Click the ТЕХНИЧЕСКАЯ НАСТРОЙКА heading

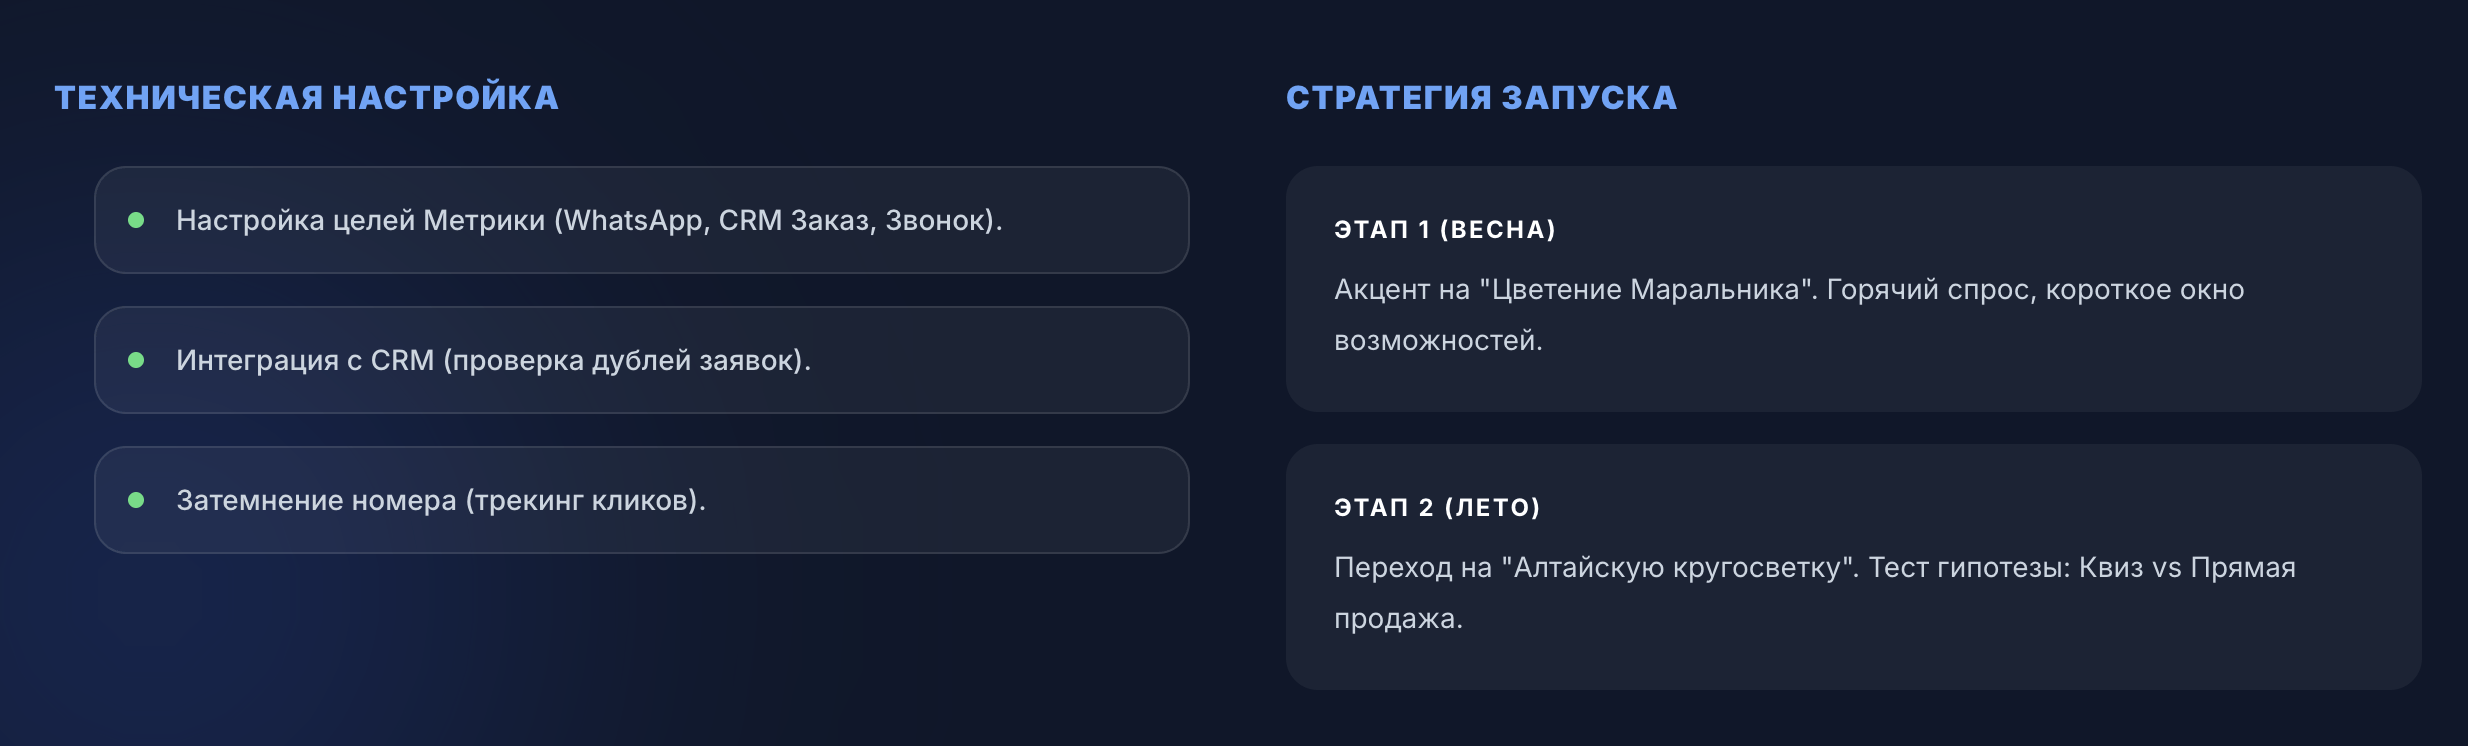pos(306,98)
